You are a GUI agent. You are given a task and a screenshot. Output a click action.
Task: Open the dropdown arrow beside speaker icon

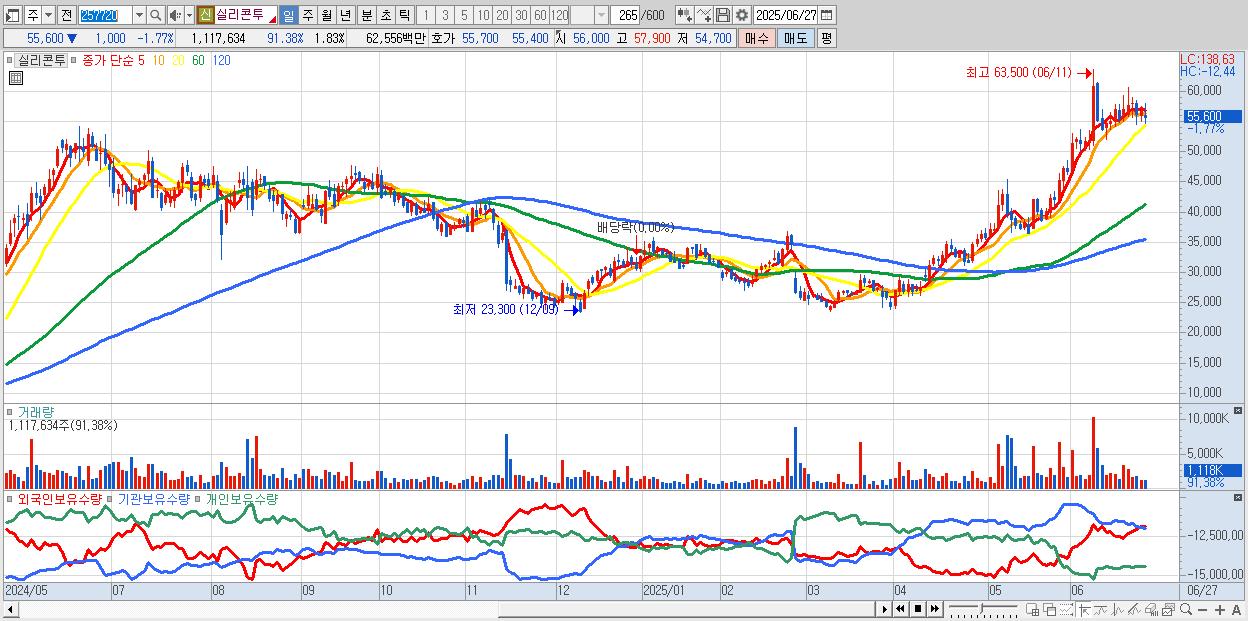(x=189, y=15)
